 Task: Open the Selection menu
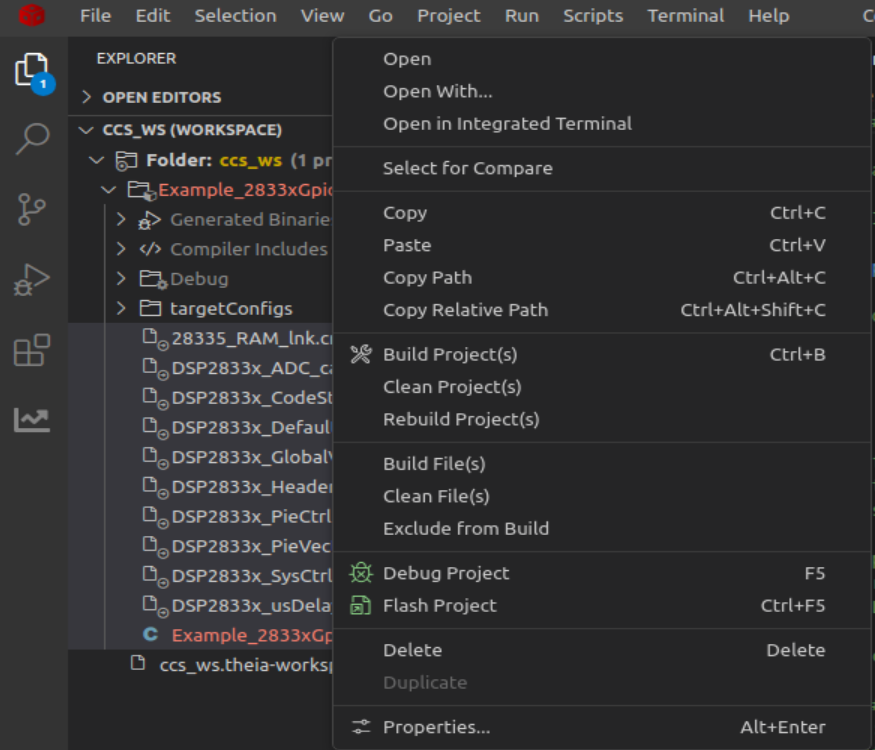point(235,16)
